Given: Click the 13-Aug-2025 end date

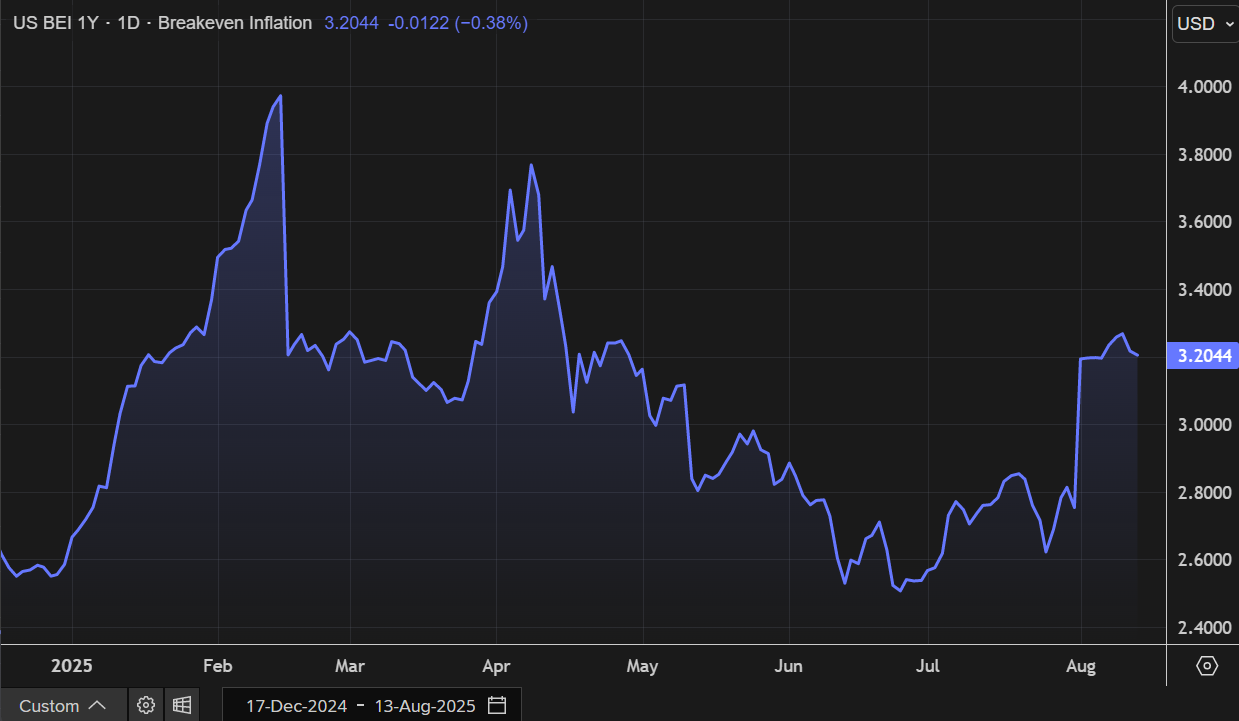Looking at the screenshot, I should [426, 706].
